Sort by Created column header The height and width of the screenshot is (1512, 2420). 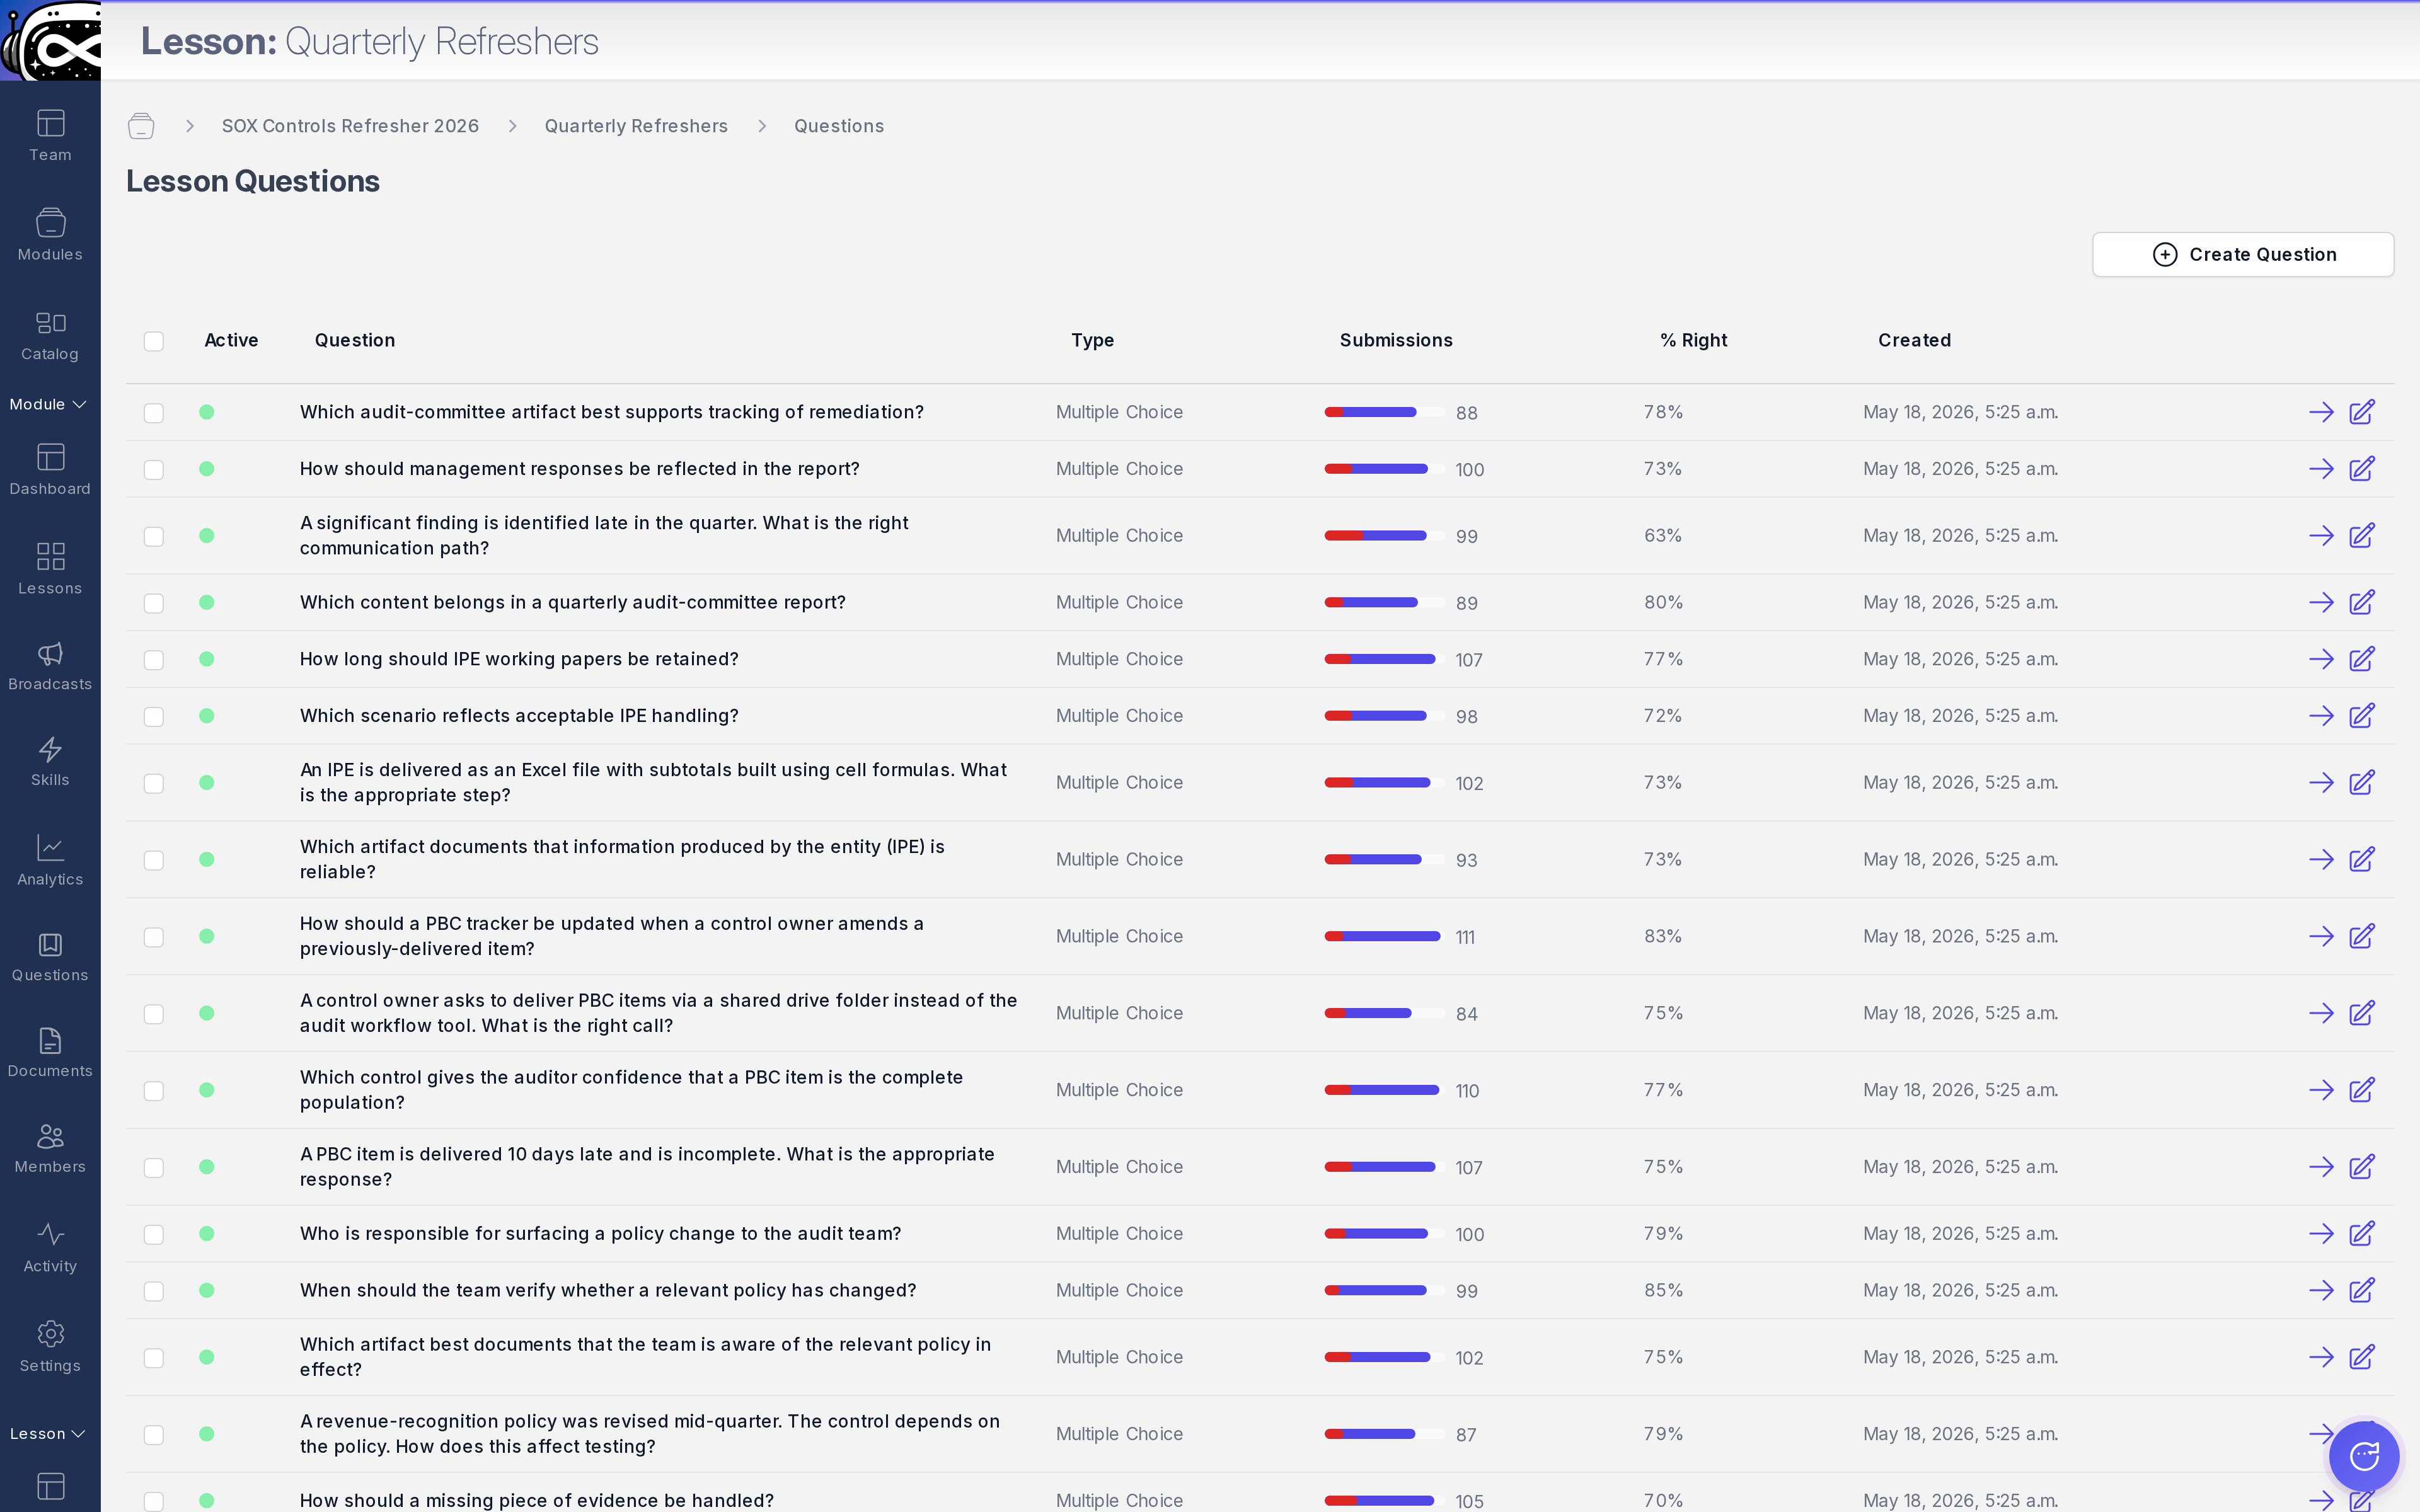click(1914, 340)
